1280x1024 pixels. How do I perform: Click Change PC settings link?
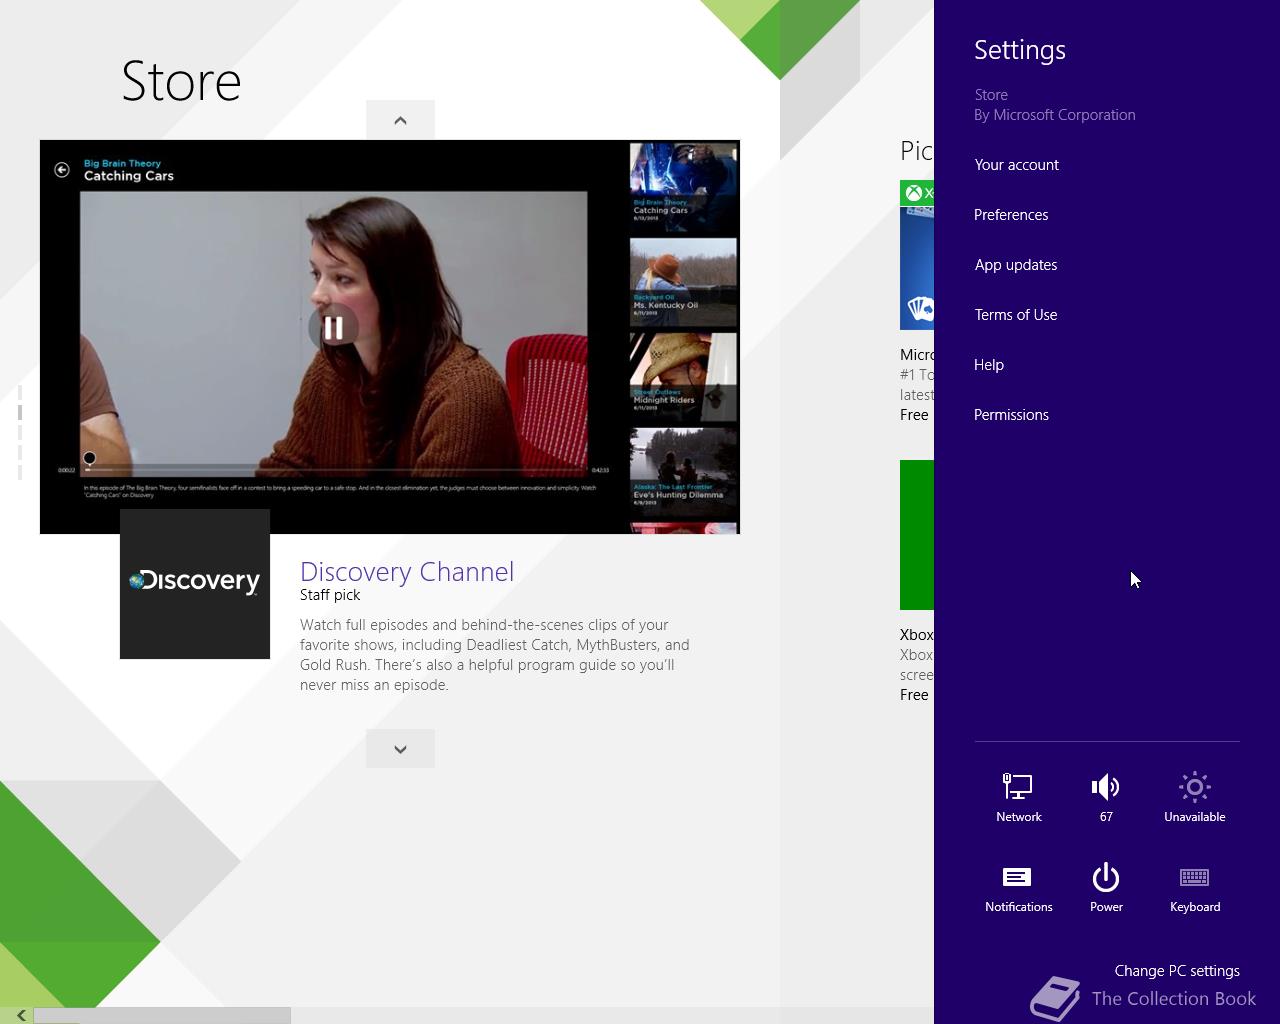pyautogui.click(x=1177, y=971)
